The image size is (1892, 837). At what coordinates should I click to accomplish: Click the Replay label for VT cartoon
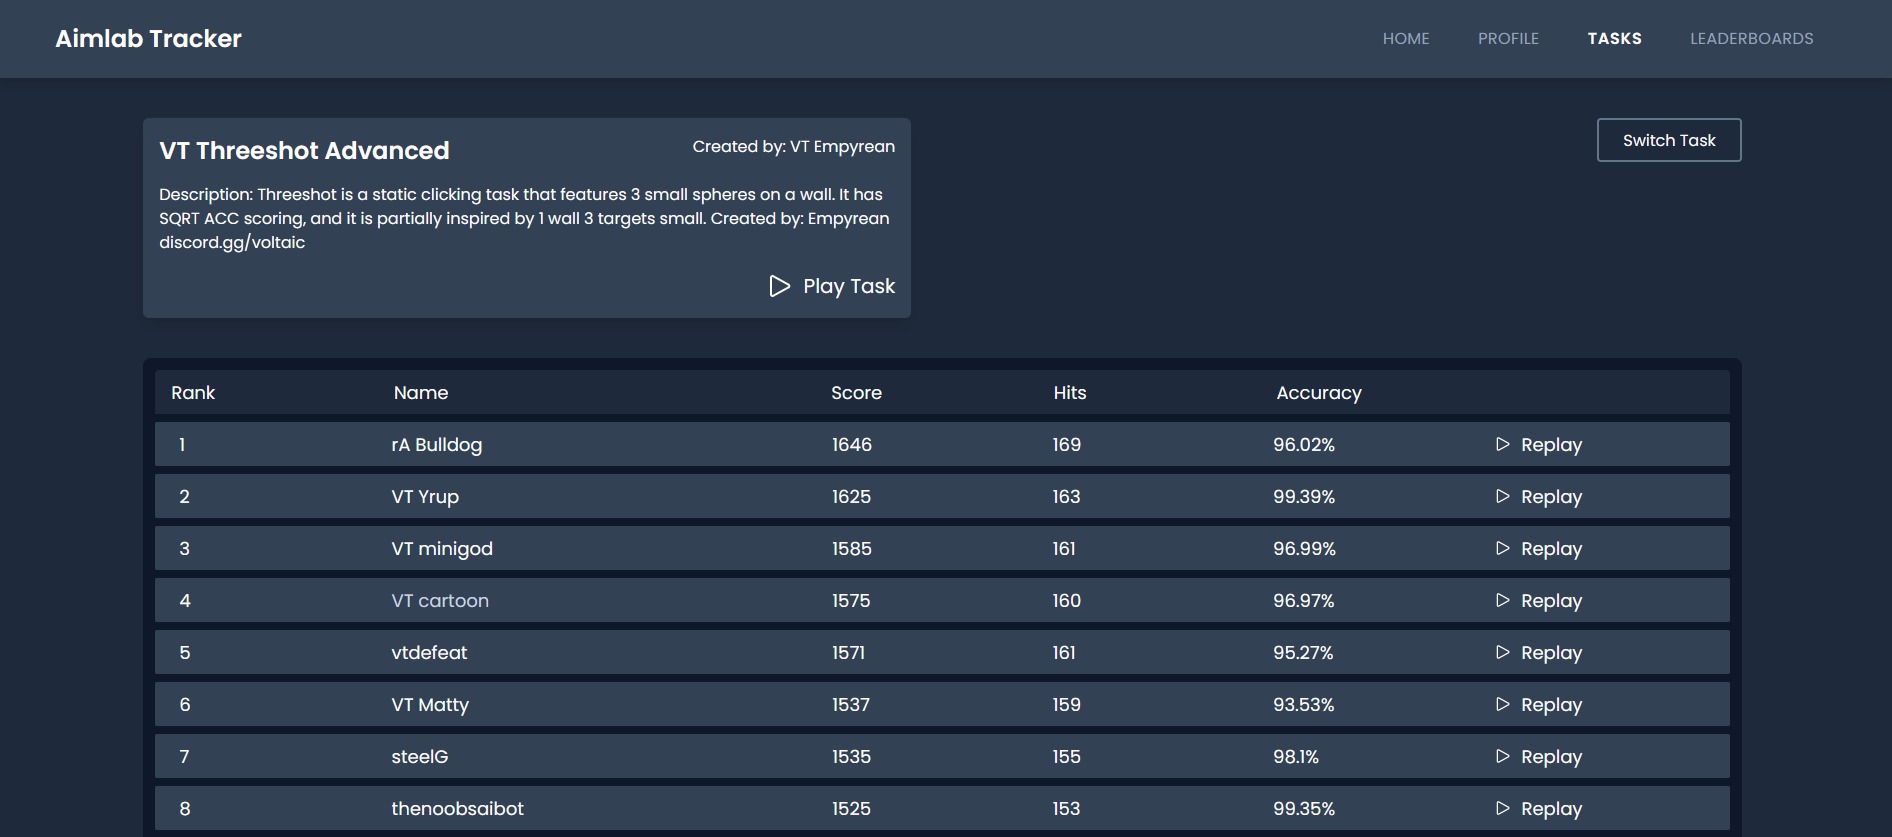click(x=1551, y=601)
